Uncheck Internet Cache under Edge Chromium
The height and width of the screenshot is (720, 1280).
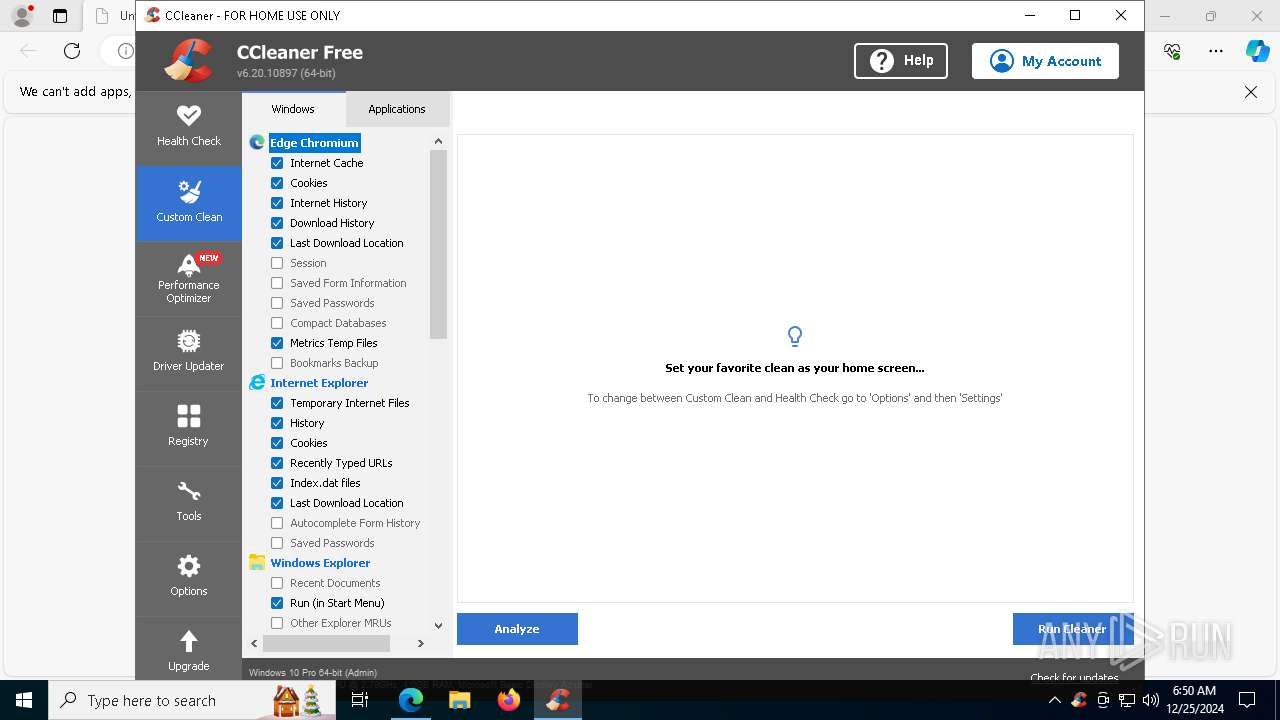click(277, 163)
